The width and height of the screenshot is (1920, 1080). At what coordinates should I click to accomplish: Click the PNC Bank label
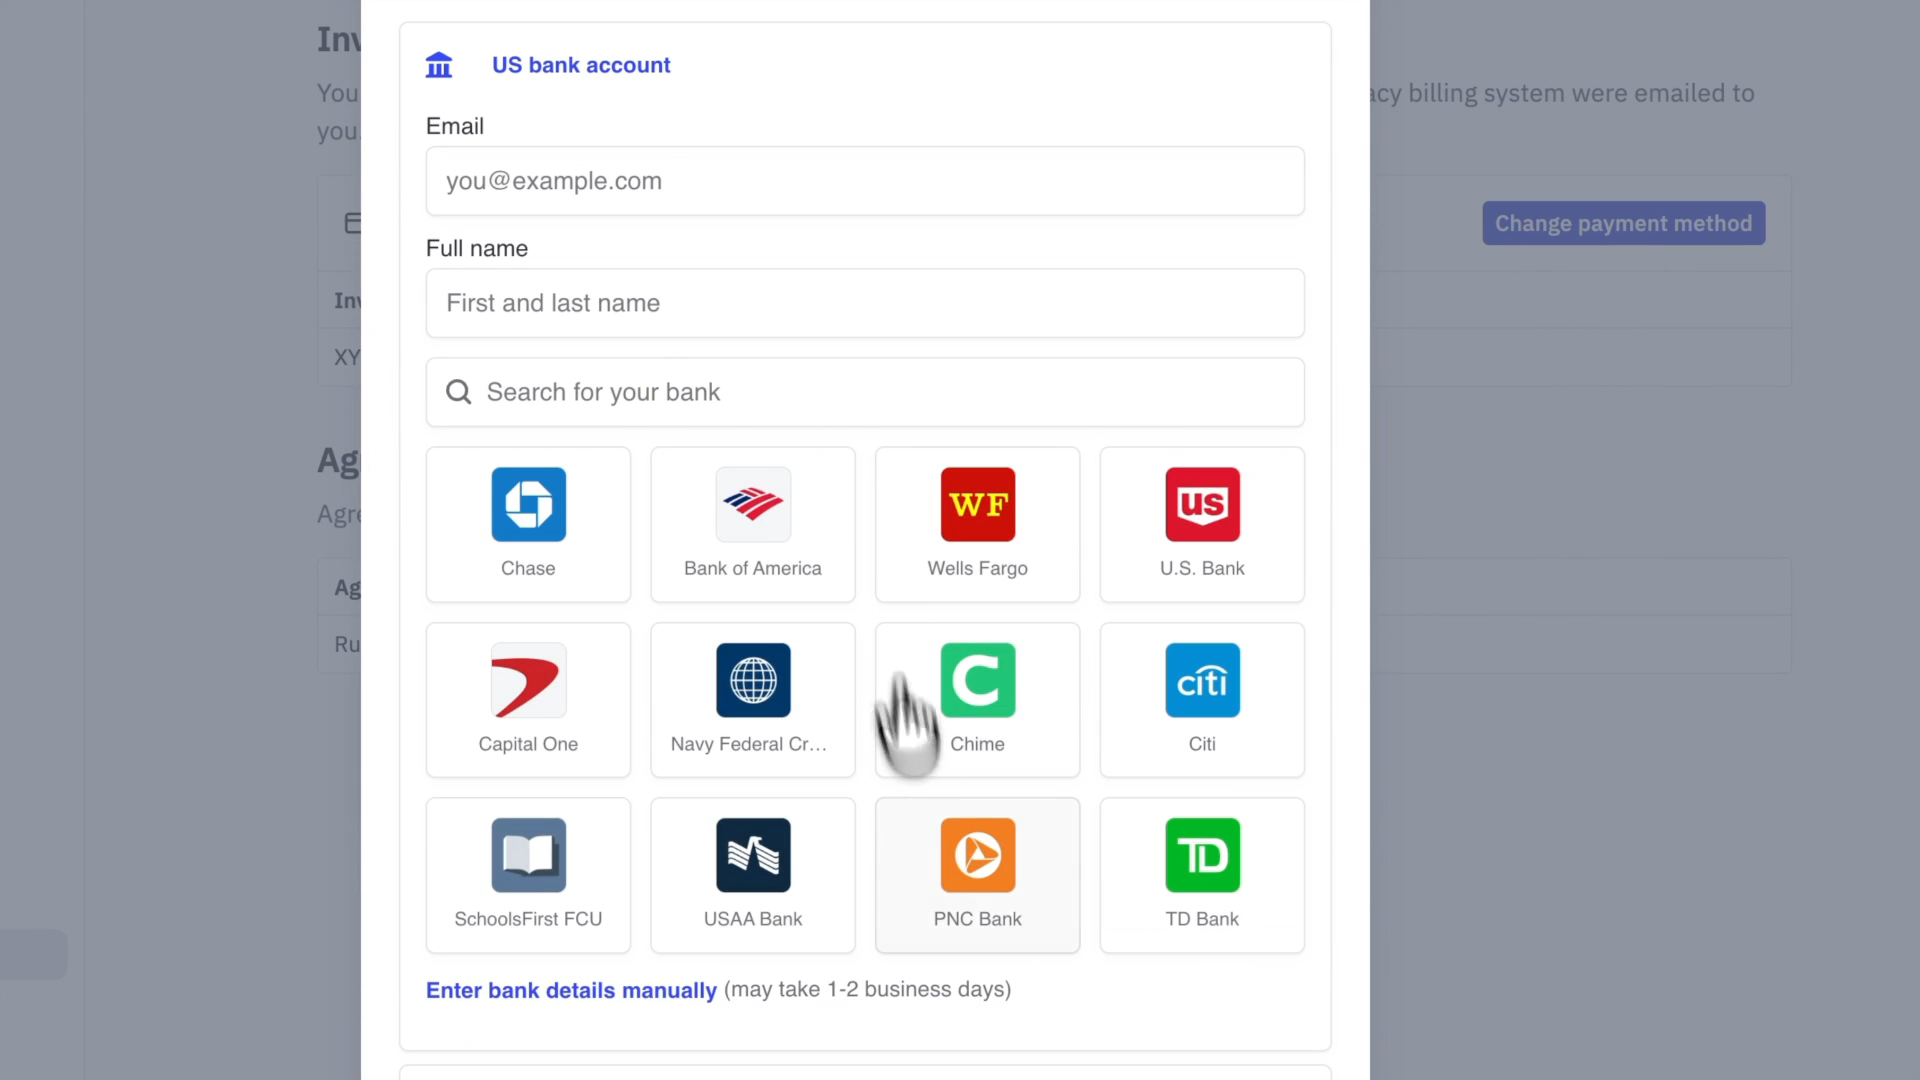click(x=977, y=919)
